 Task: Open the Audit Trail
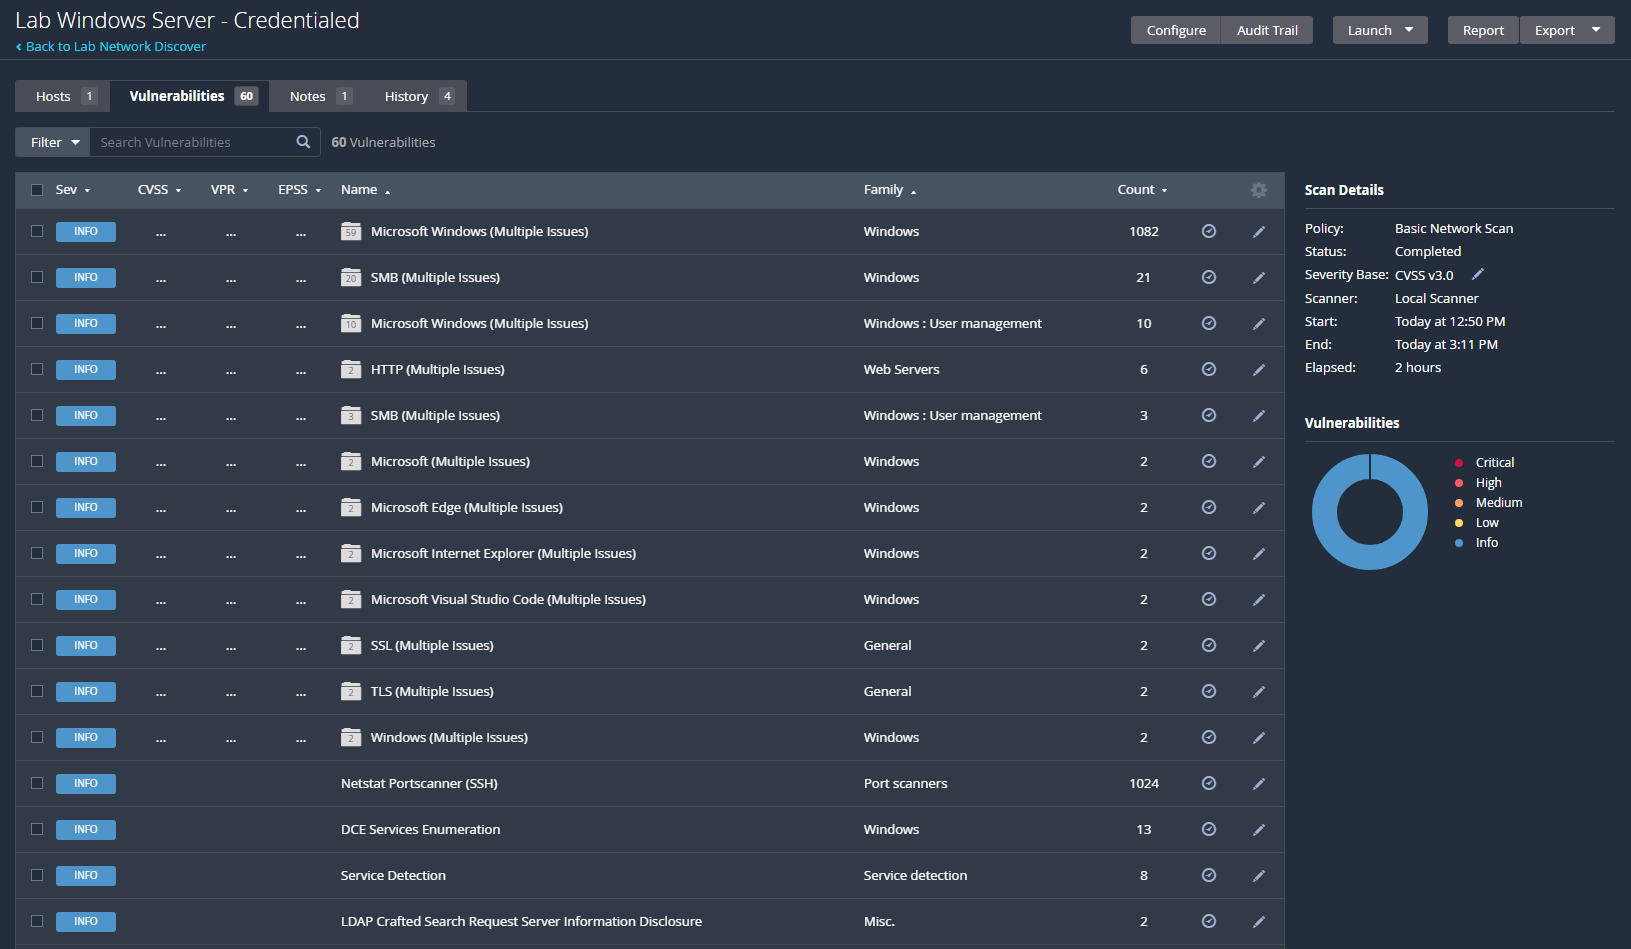coord(1267,30)
